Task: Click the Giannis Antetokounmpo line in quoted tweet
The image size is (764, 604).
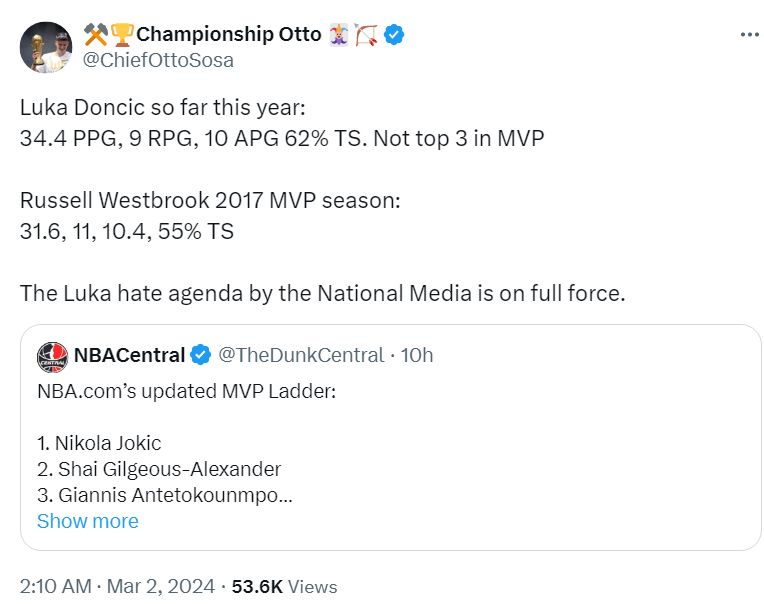Action: (x=164, y=495)
